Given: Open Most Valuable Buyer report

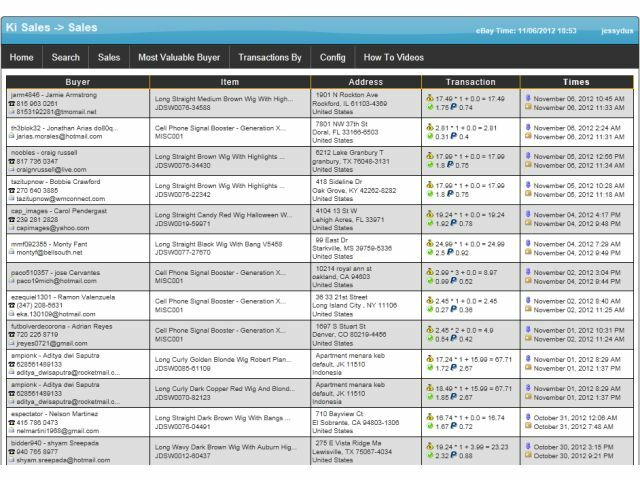Looking at the screenshot, I should point(178,58).
